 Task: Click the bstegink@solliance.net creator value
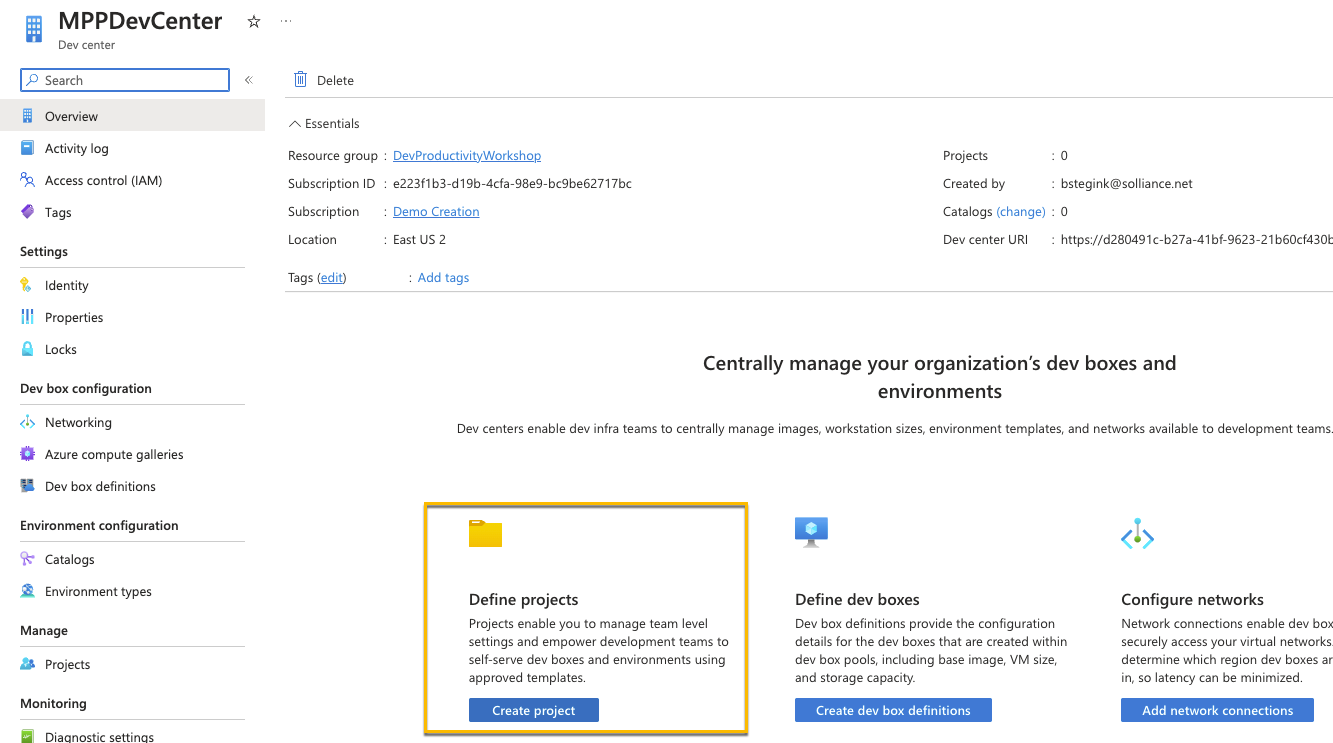(1127, 184)
